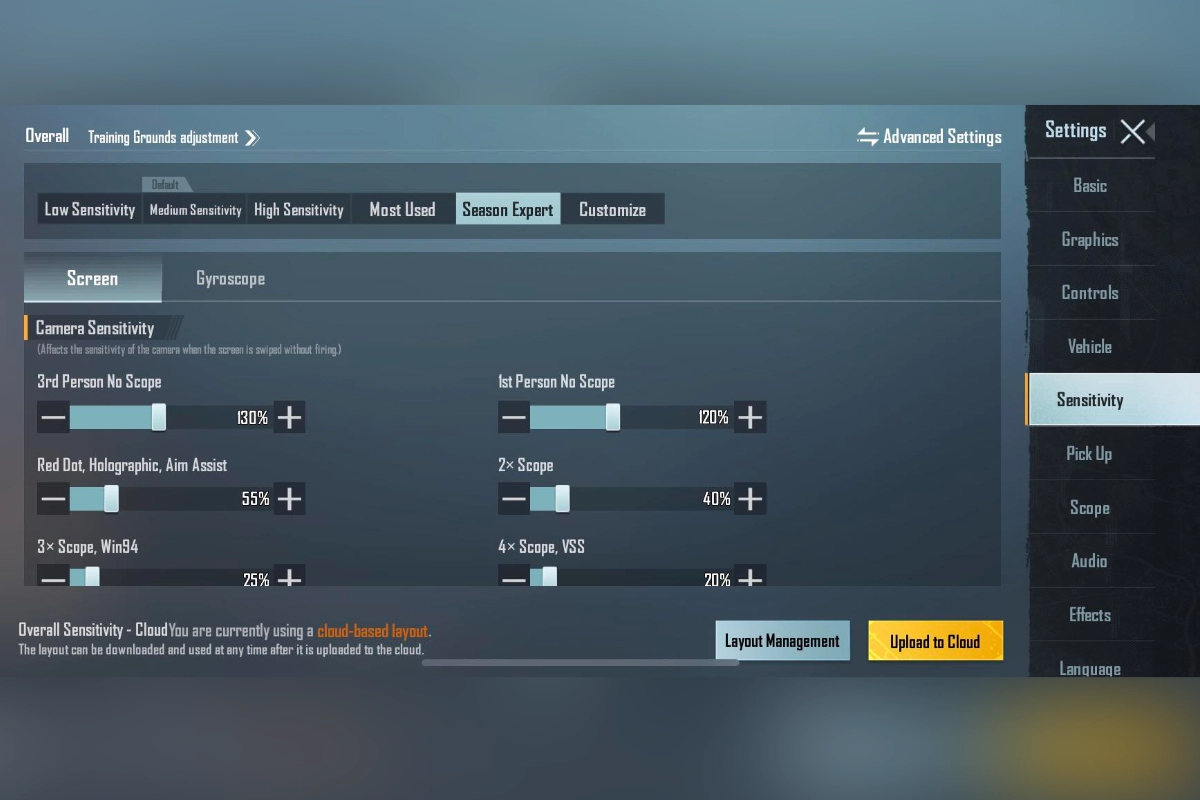Open Layout Management
1200x800 pixels.
coord(782,641)
